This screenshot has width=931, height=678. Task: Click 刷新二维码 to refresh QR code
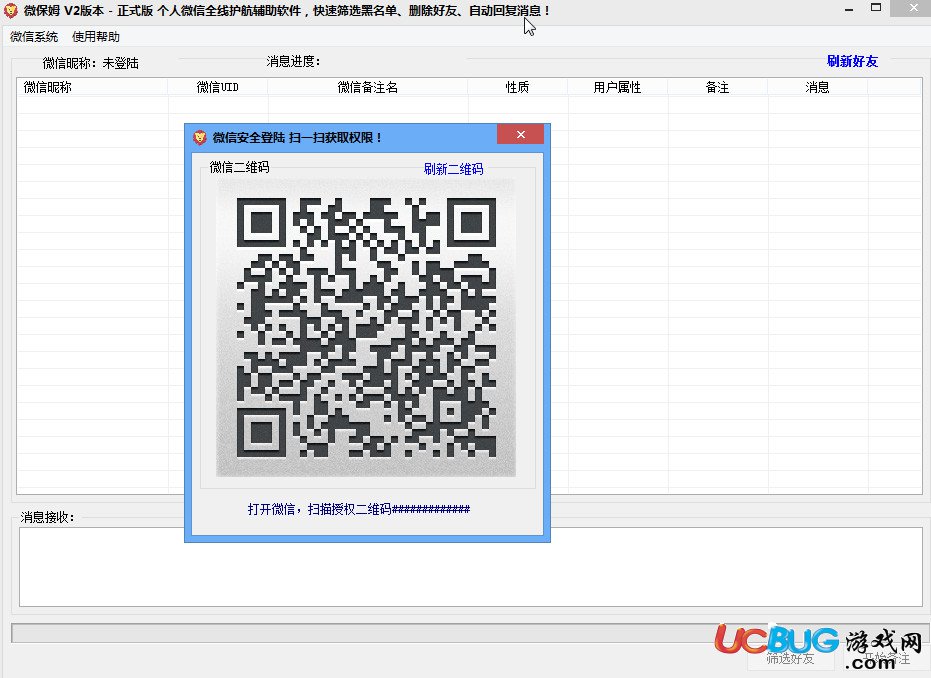453,169
